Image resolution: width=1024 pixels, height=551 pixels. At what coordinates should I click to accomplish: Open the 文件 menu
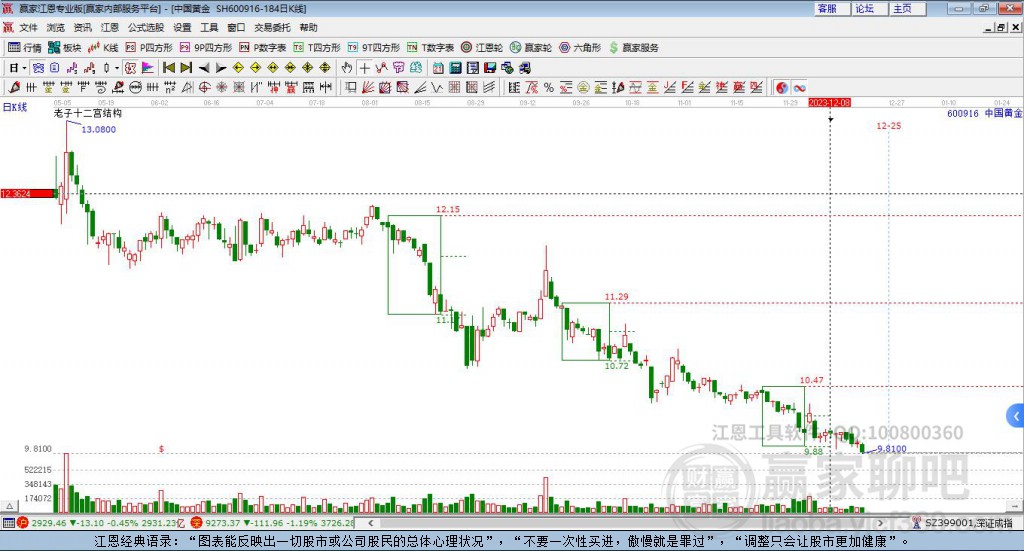[29, 27]
